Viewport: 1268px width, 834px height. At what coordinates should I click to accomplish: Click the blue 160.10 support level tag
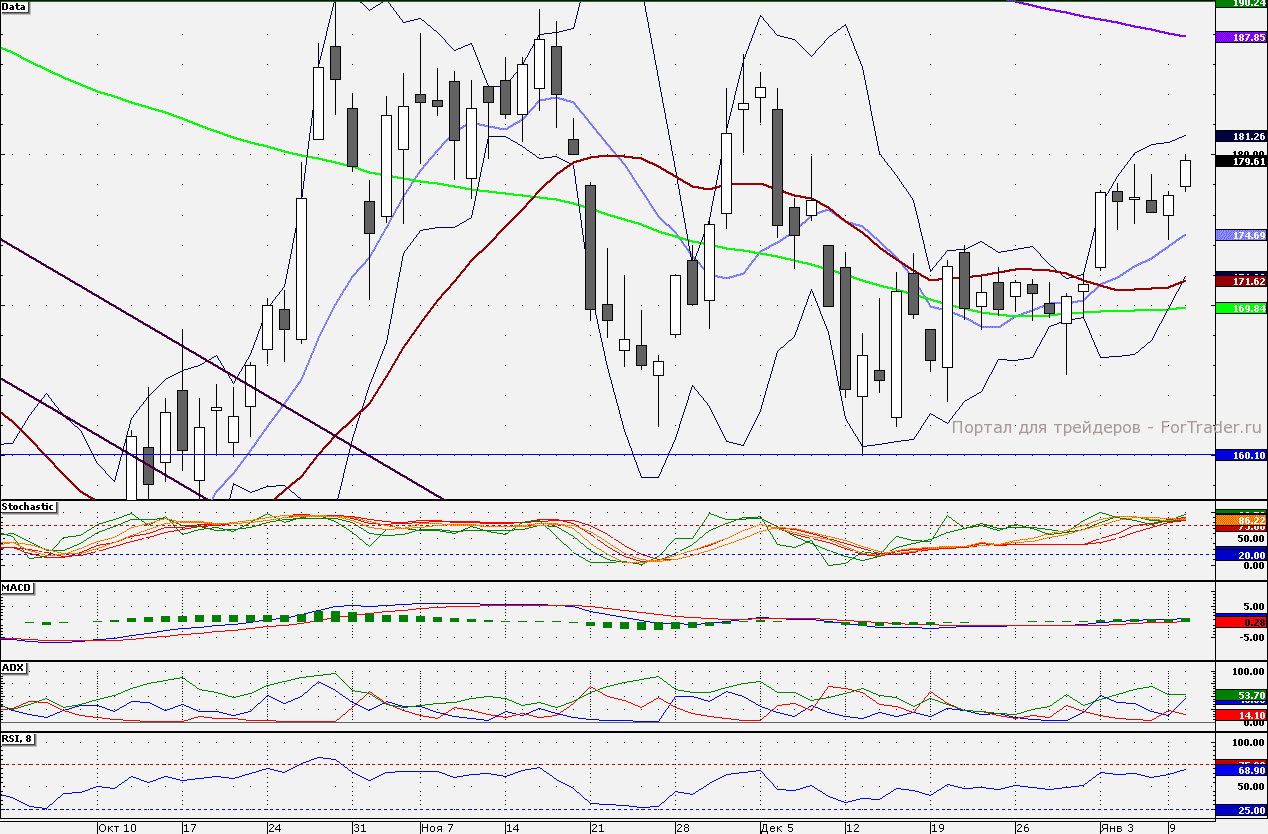click(1240, 455)
